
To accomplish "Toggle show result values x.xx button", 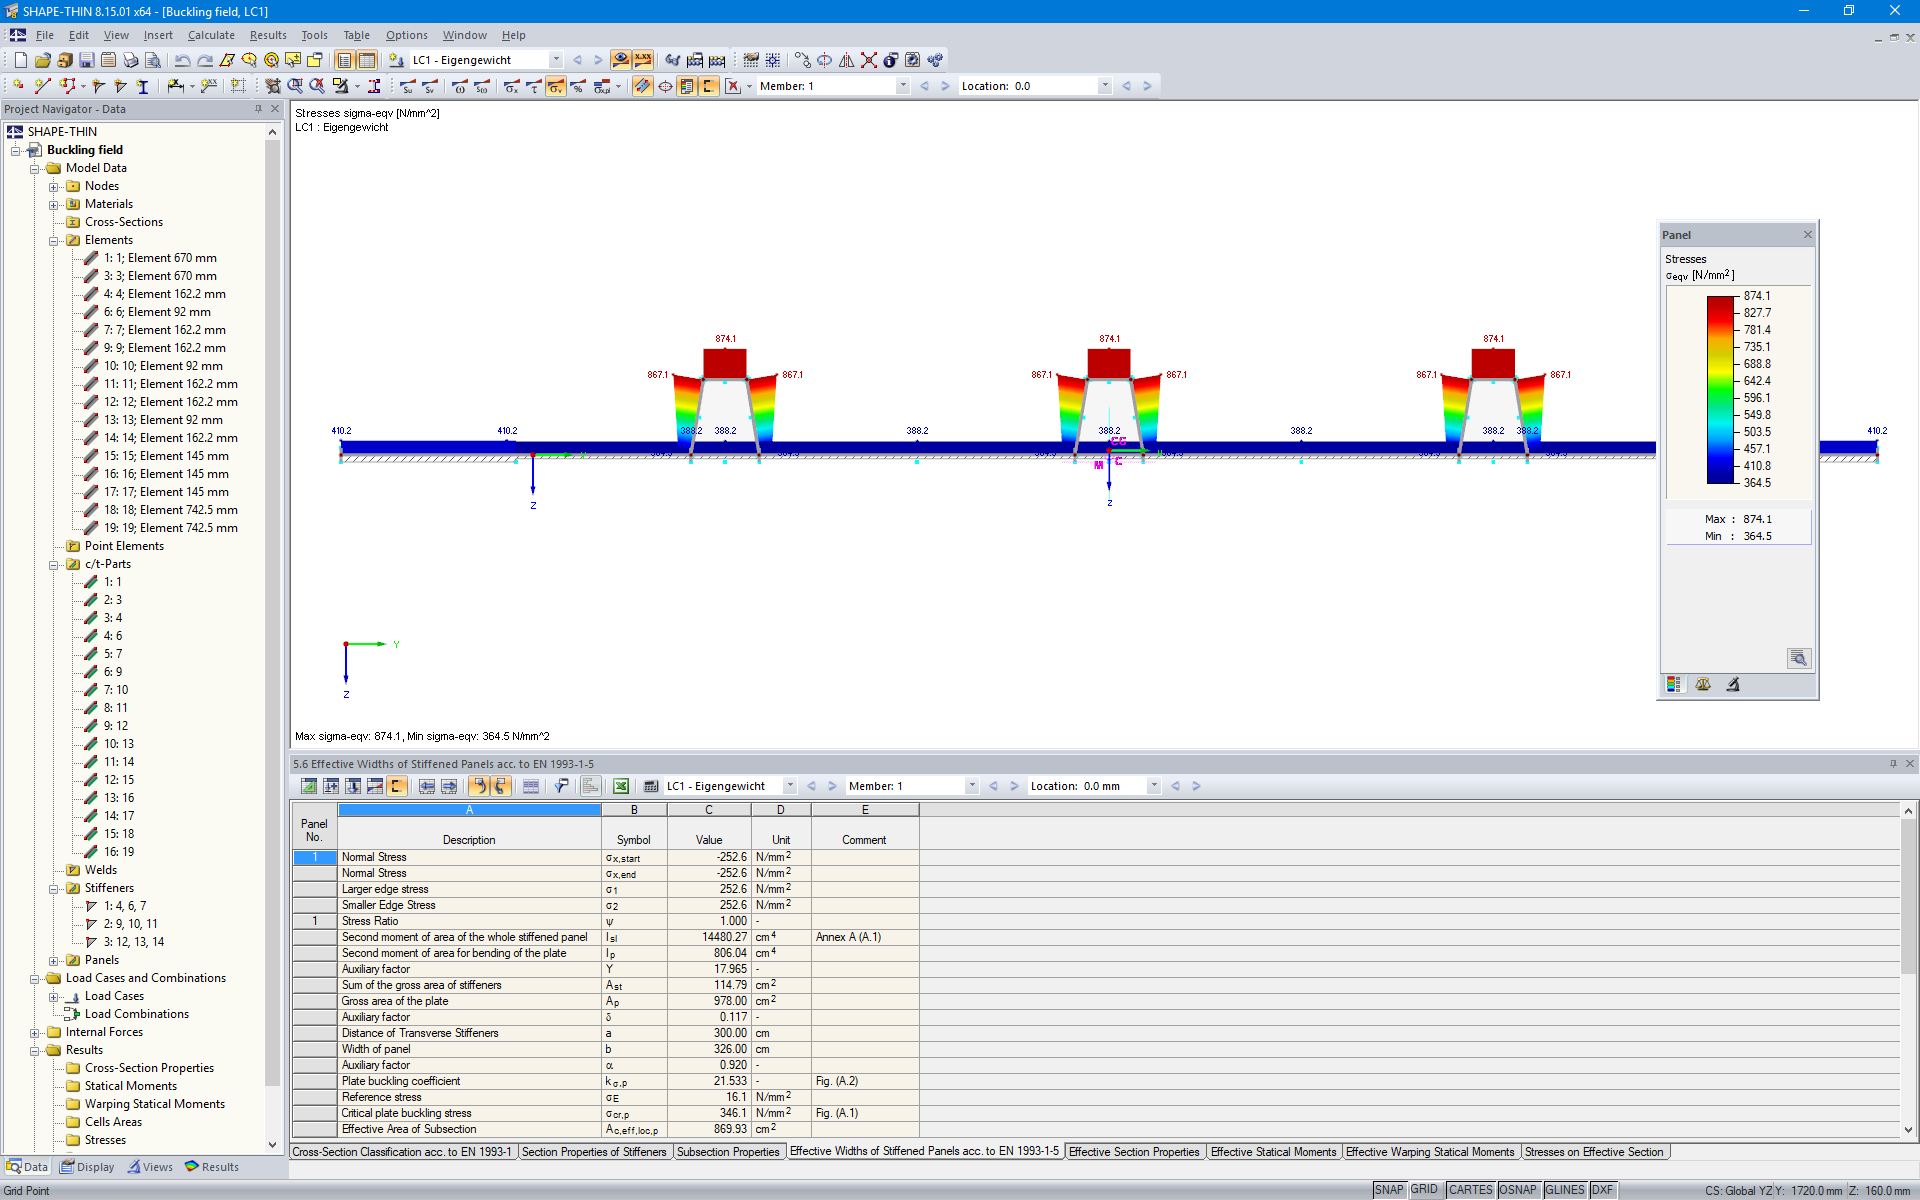I will pyautogui.click(x=643, y=60).
